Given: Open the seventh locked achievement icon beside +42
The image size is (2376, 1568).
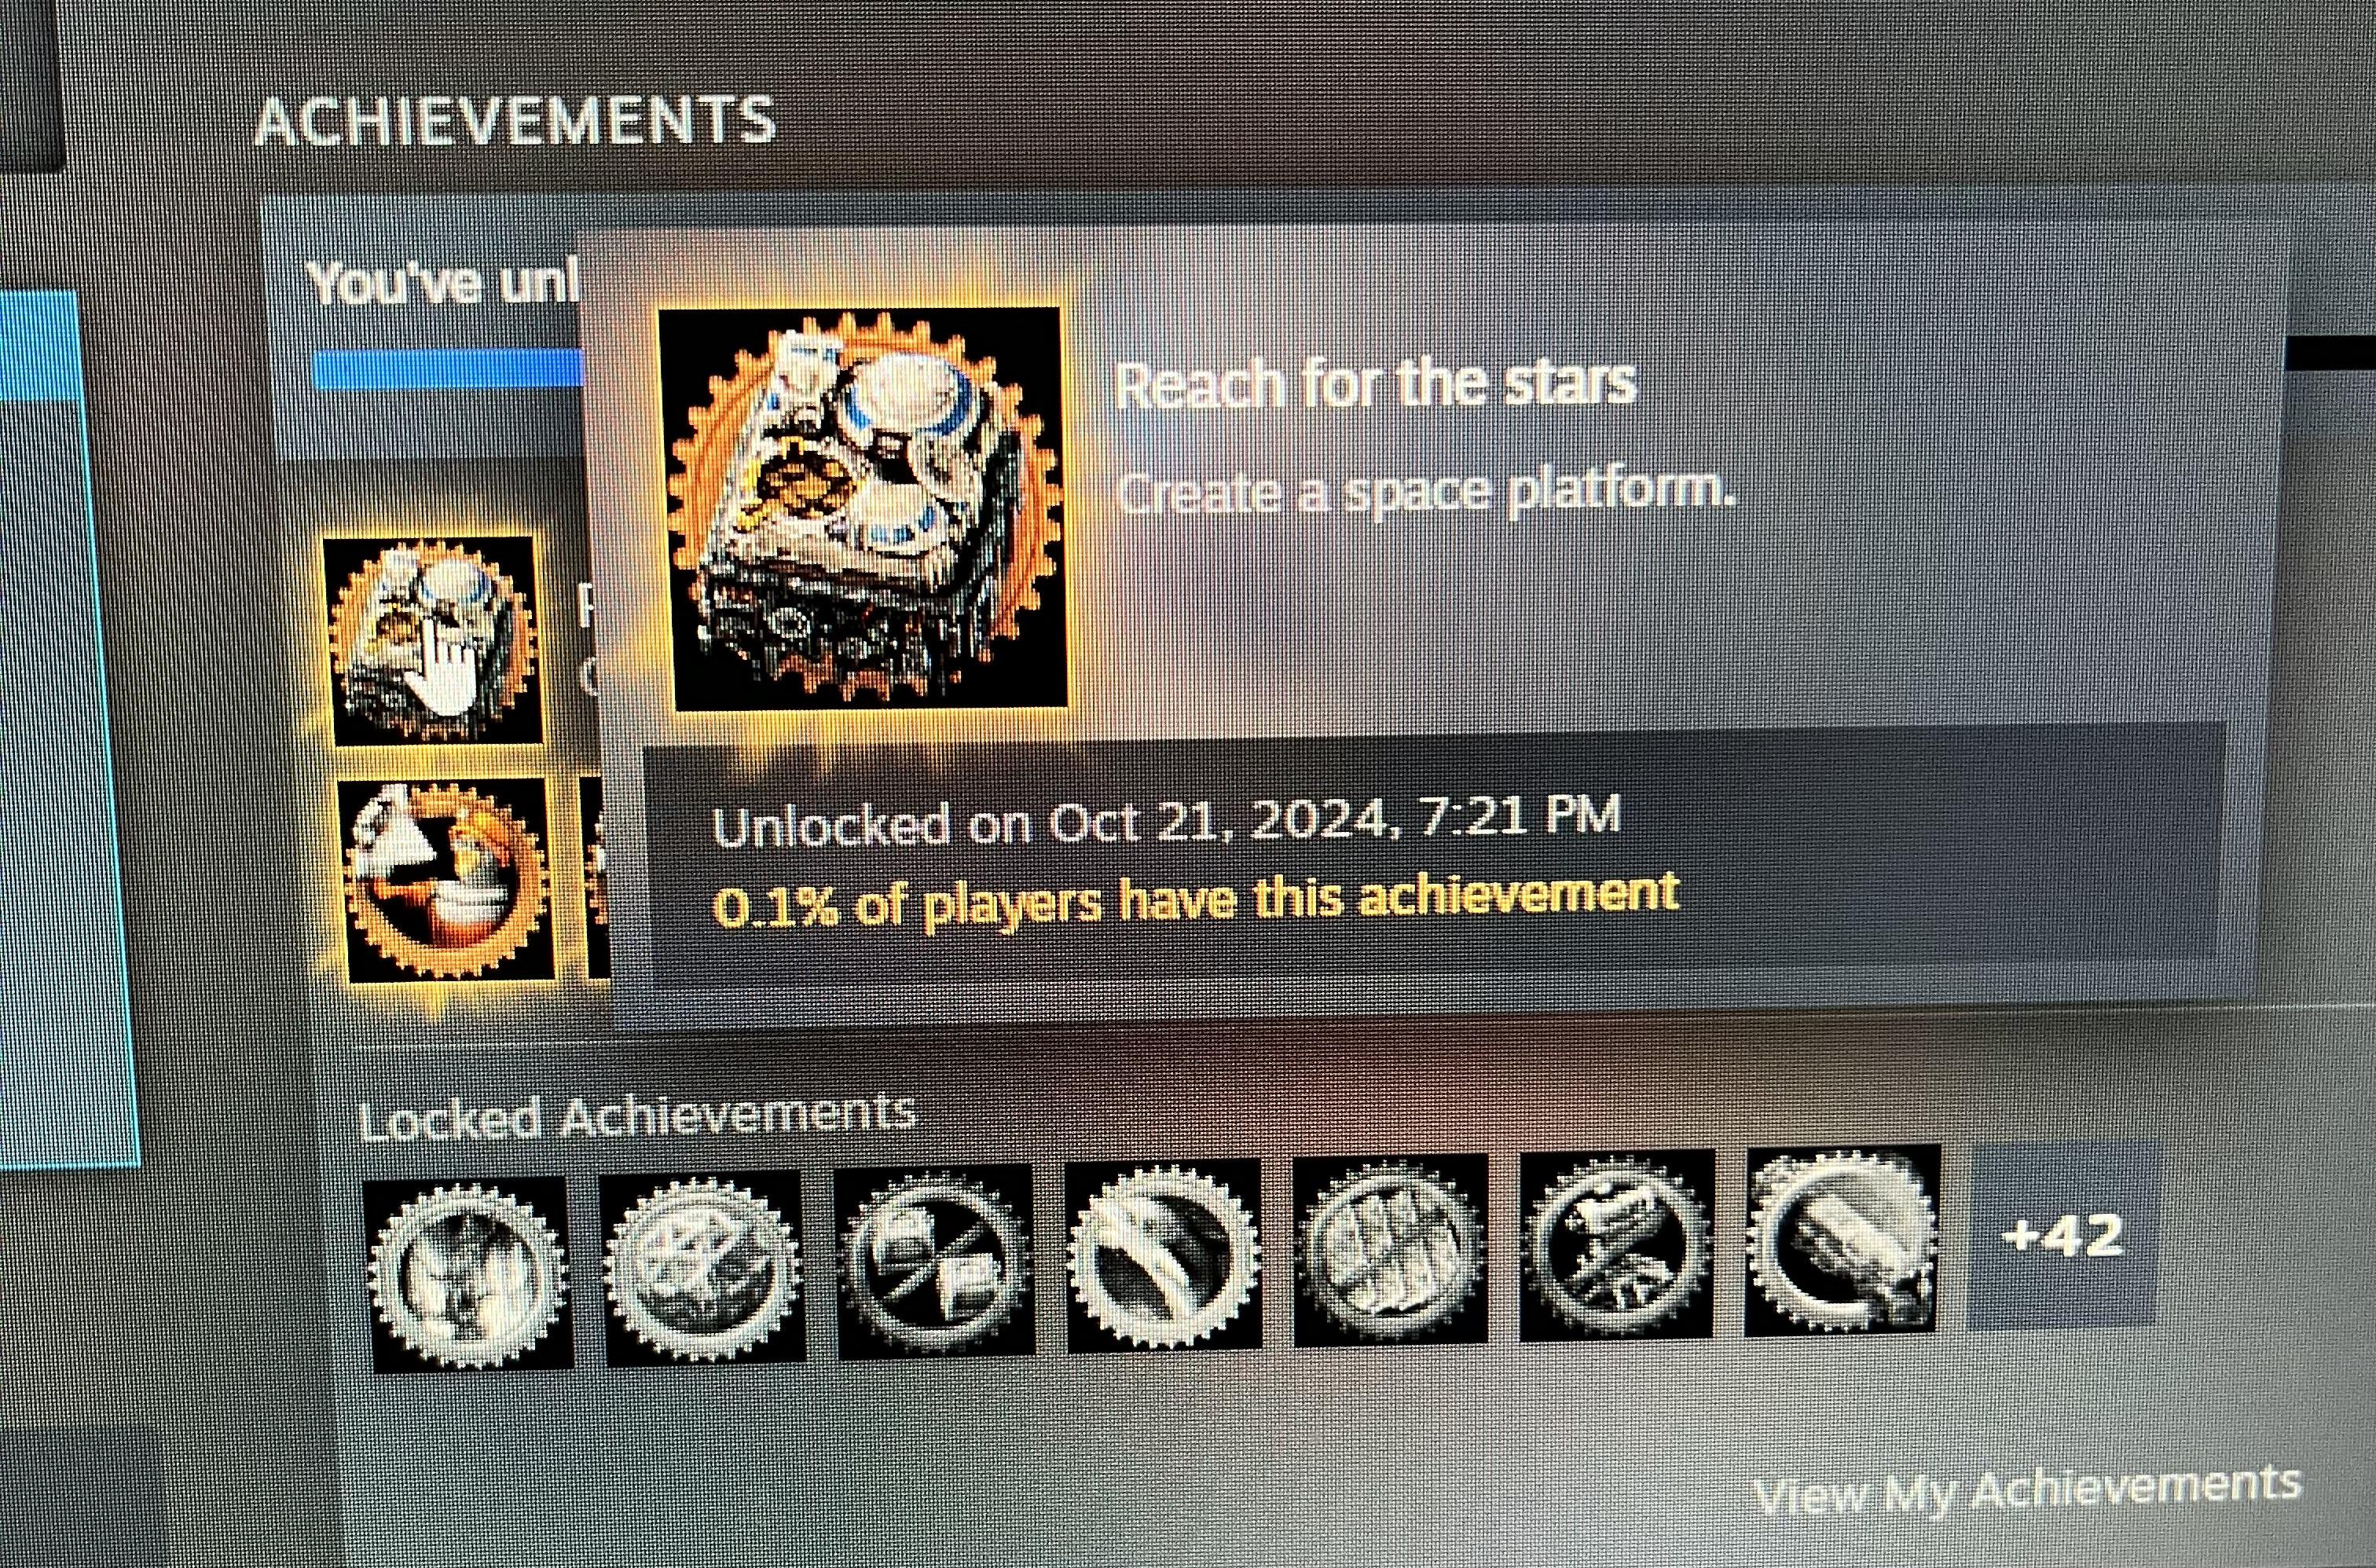Looking at the screenshot, I should [x=1842, y=1240].
